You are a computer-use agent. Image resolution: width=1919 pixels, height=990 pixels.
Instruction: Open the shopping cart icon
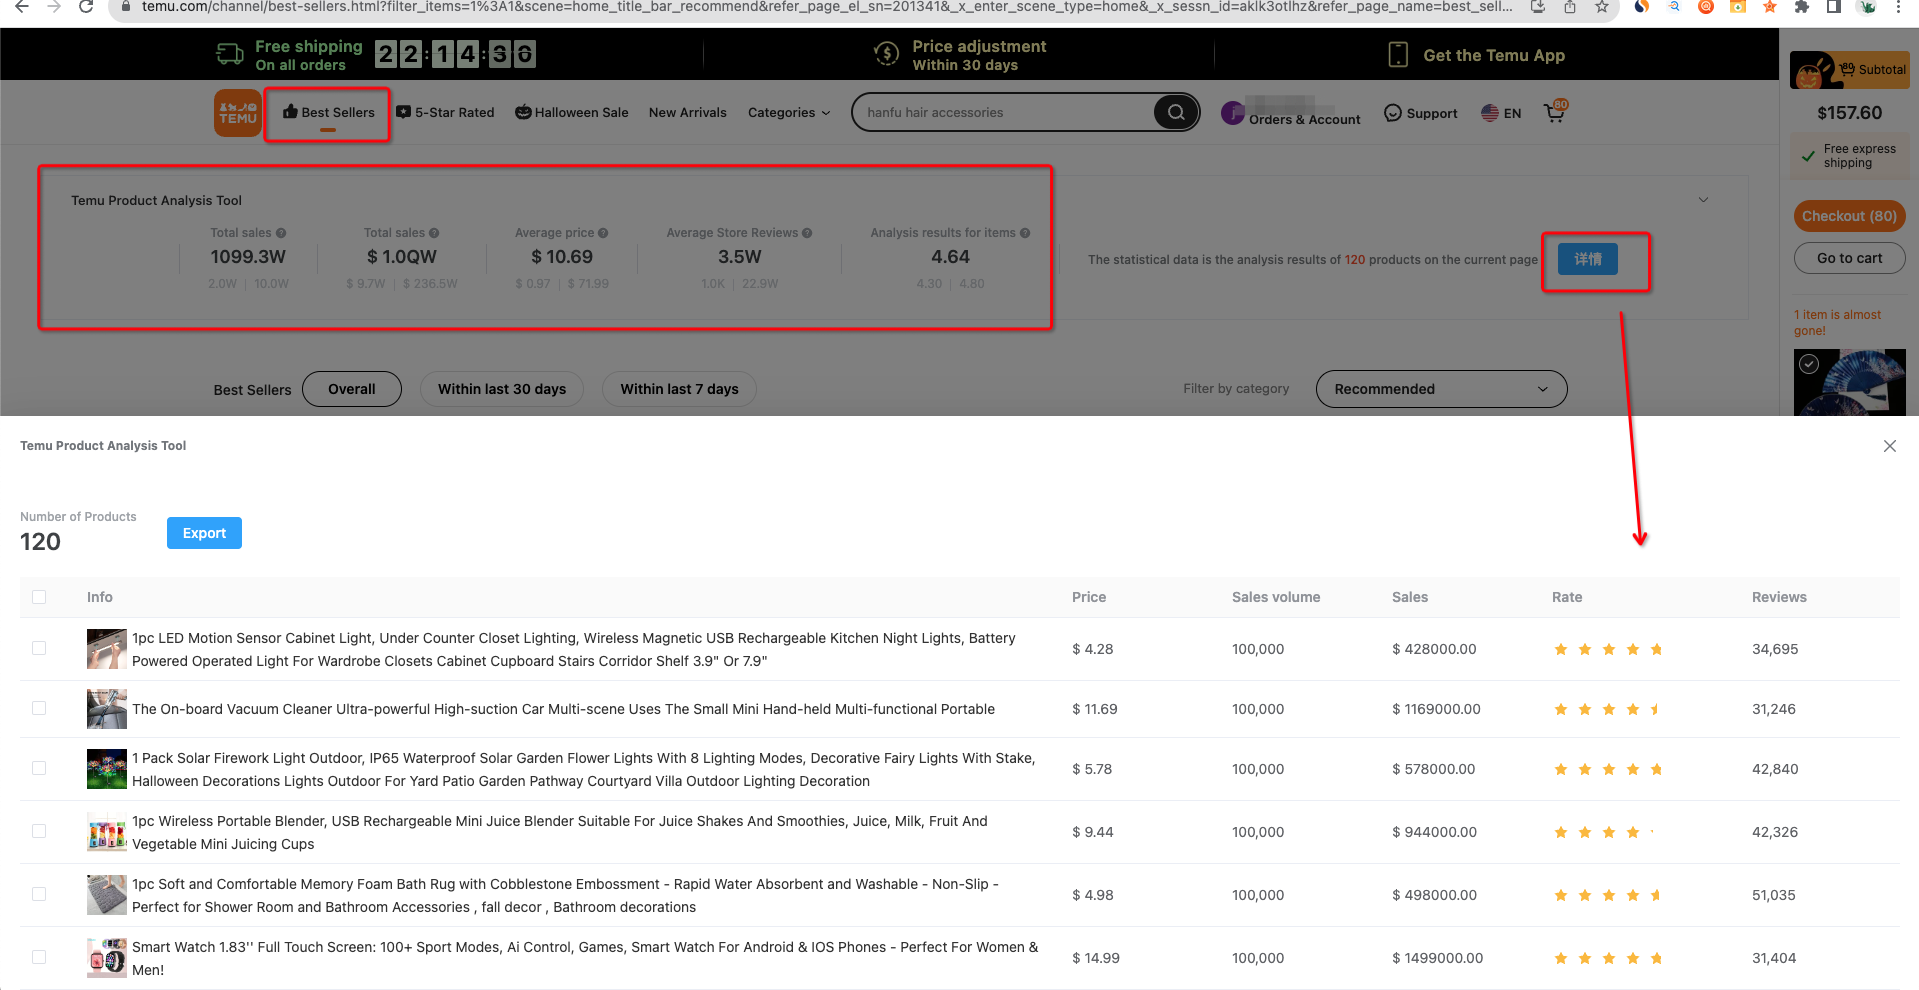click(x=1555, y=112)
